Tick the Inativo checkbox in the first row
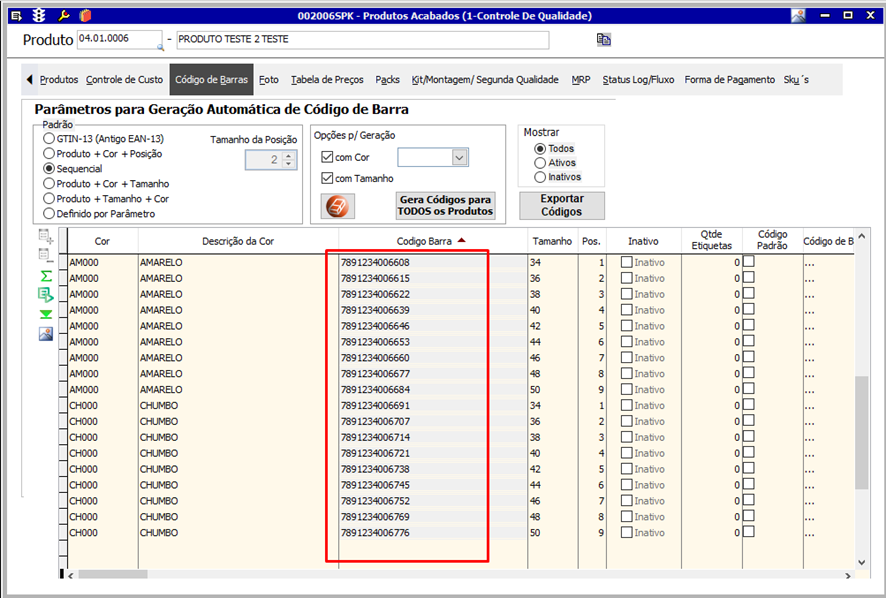 (x=627, y=263)
